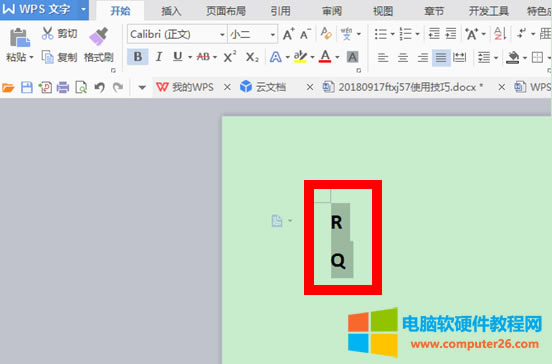Open the Page Layout ribbon tab
The height and width of the screenshot is (364, 552).
(x=226, y=11)
